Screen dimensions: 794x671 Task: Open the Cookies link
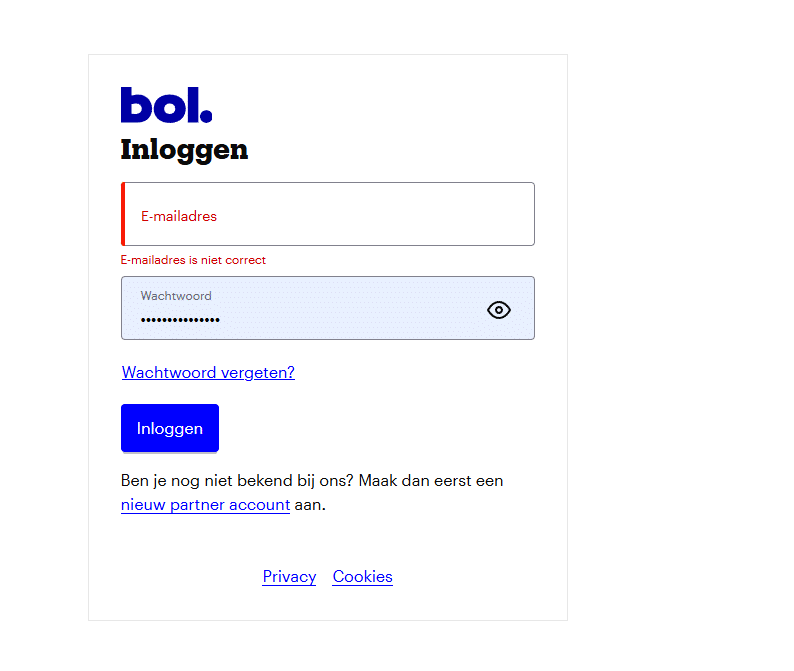(363, 576)
